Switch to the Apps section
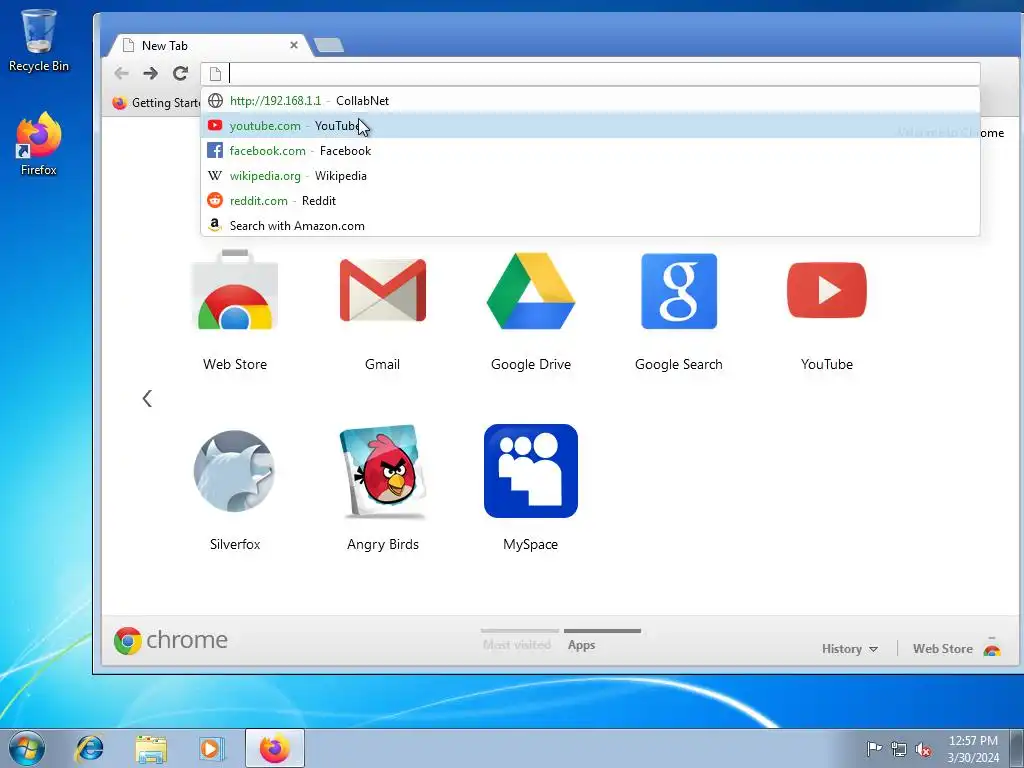Viewport: 1024px width, 768px height. click(581, 645)
